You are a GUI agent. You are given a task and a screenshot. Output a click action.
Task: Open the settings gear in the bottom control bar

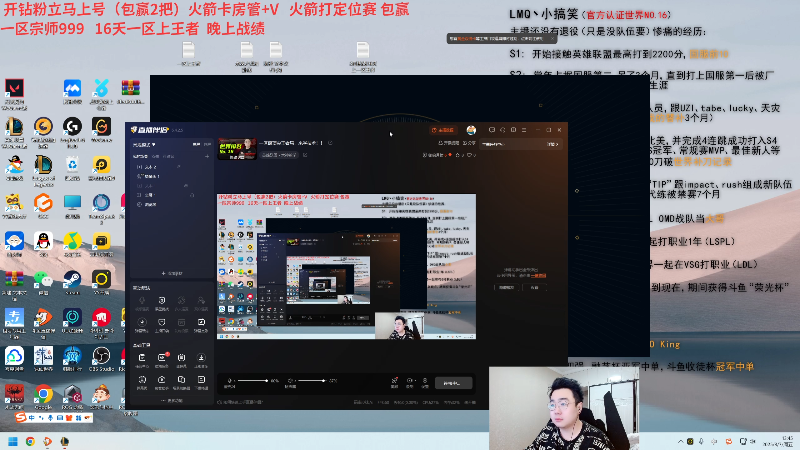424,380
